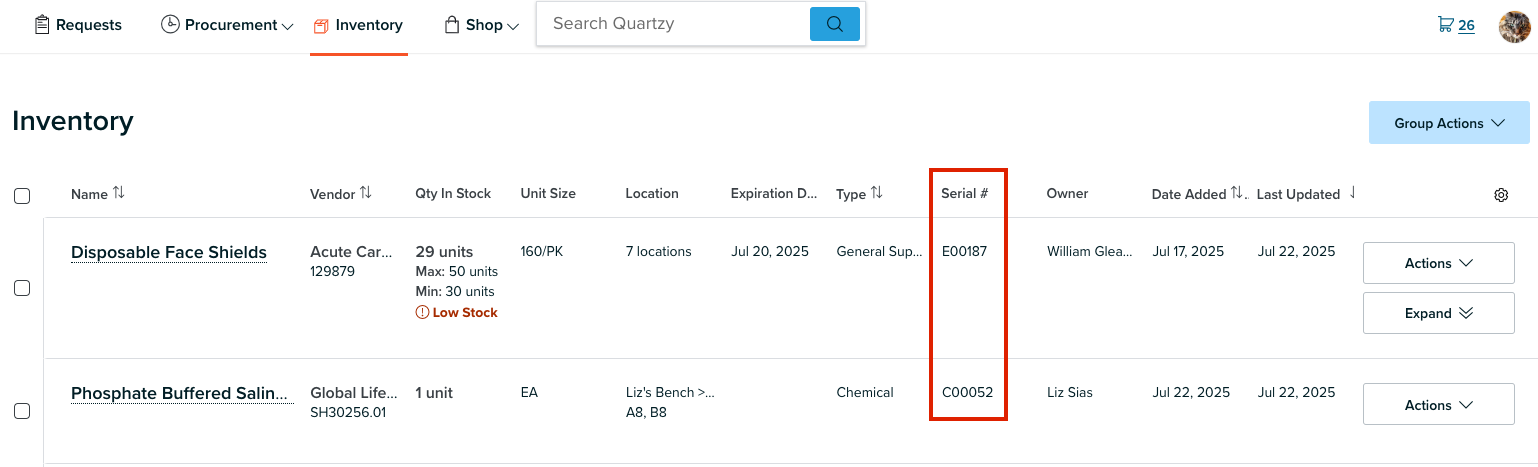
Task: Click the Low Stock warning icon
Action: tap(422, 313)
